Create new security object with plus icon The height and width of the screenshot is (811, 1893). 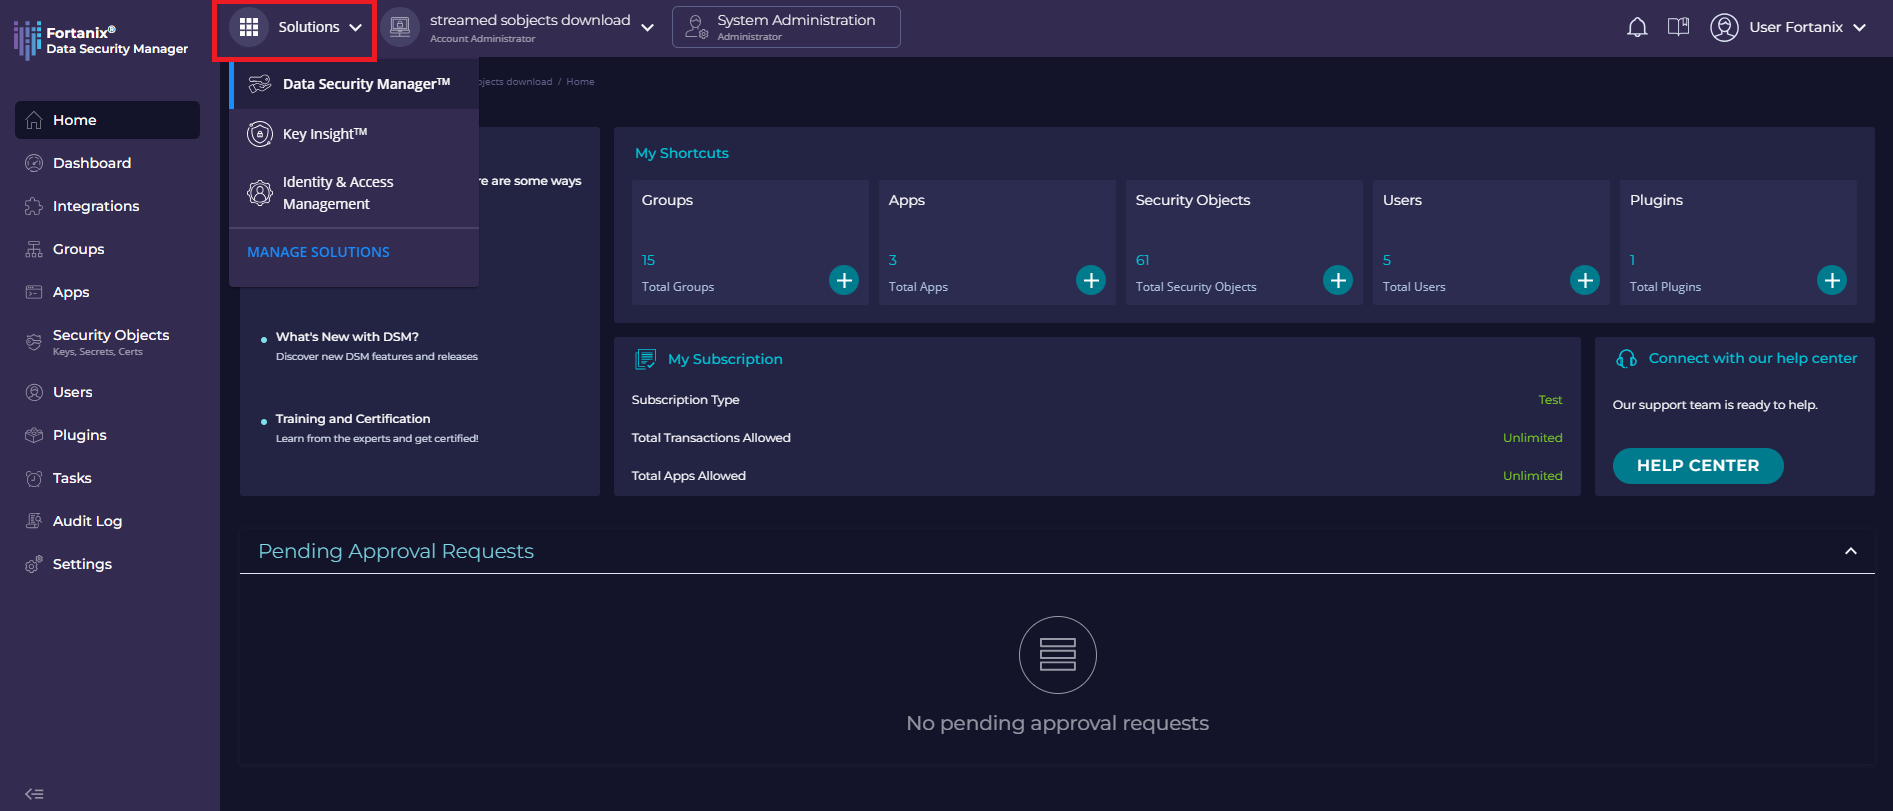tap(1338, 280)
